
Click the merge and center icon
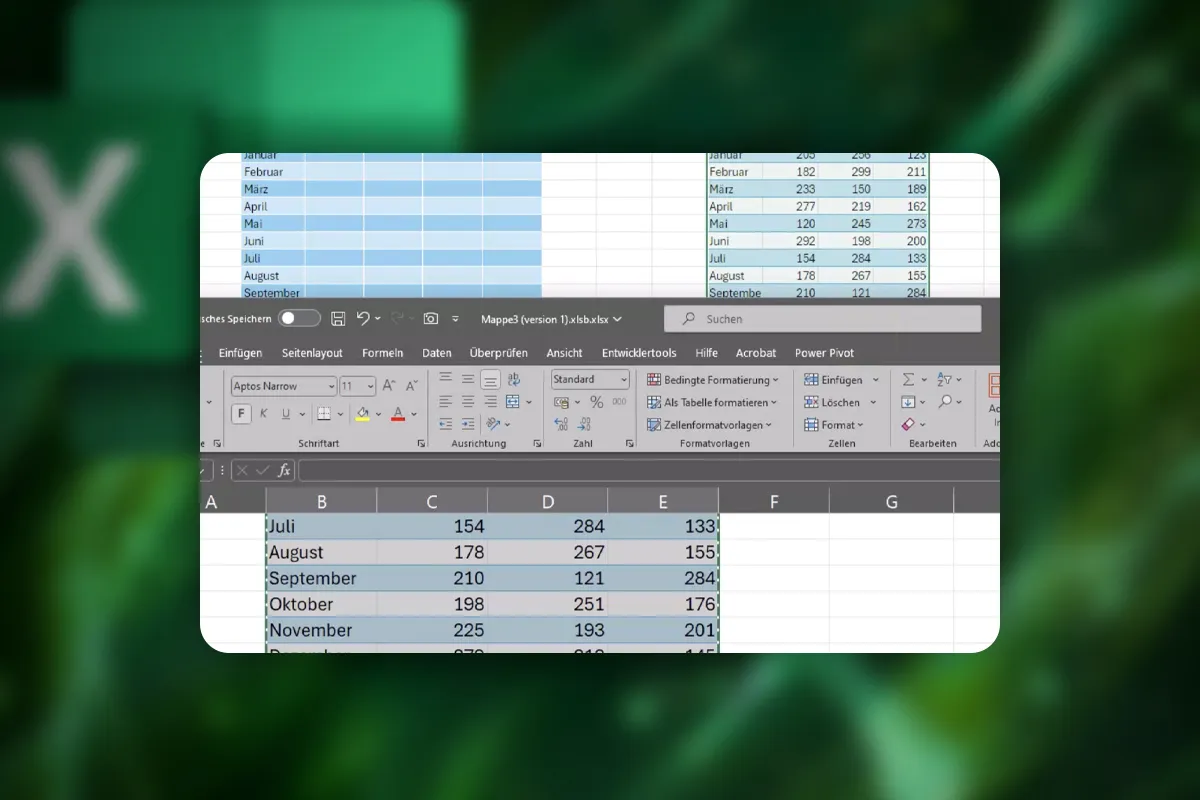513,402
